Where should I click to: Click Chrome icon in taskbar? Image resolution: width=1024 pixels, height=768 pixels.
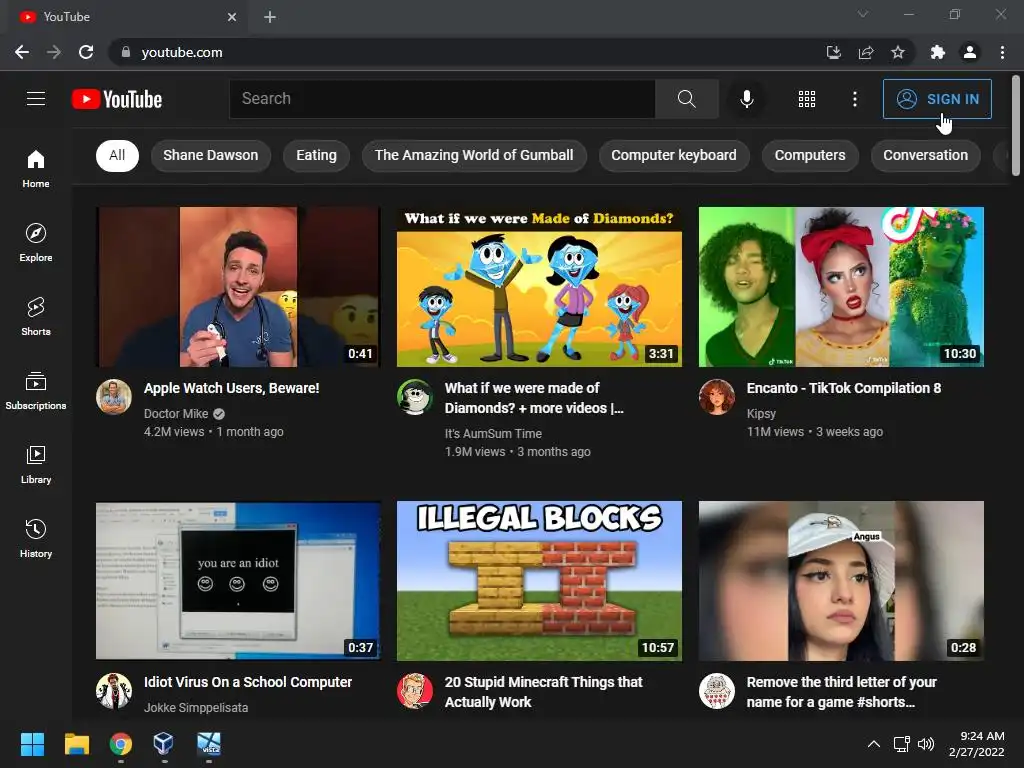pyautogui.click(x=121, y=744)
